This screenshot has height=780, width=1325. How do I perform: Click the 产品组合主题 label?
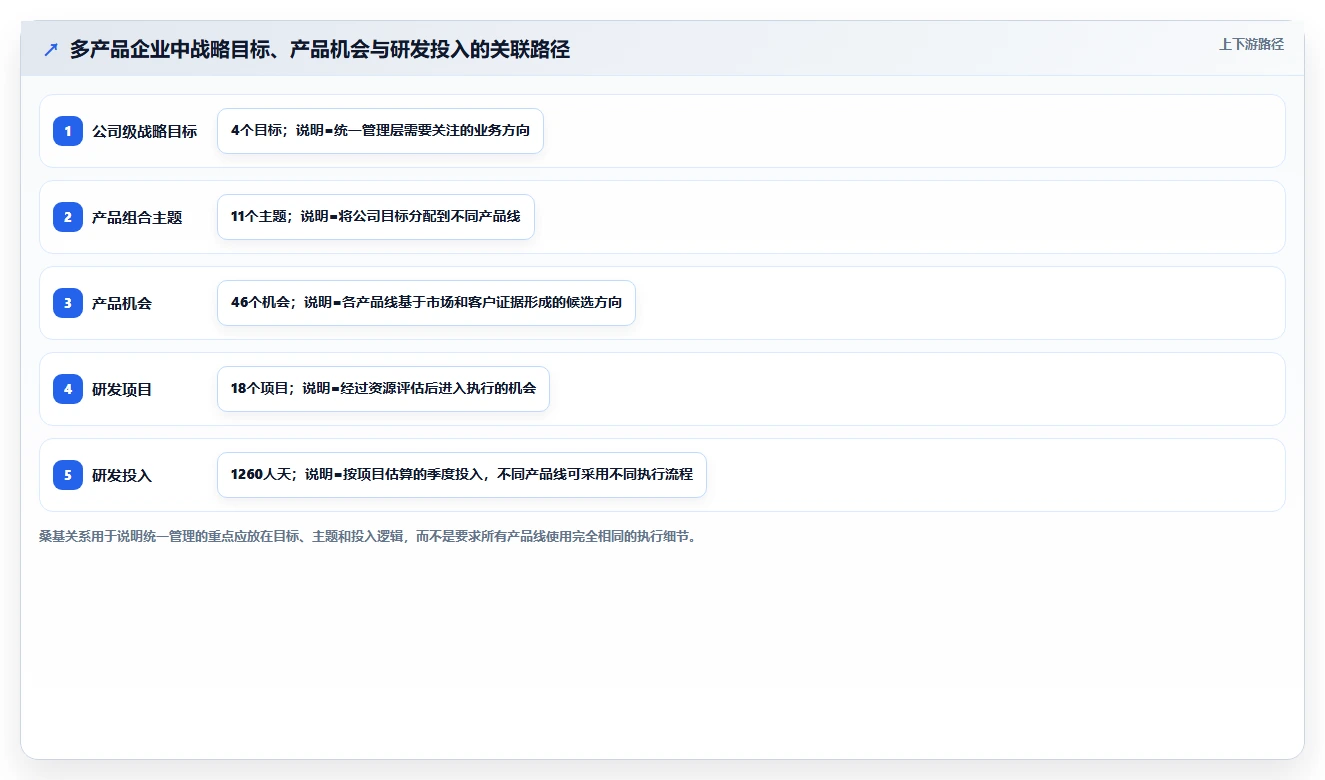[137, 217]
